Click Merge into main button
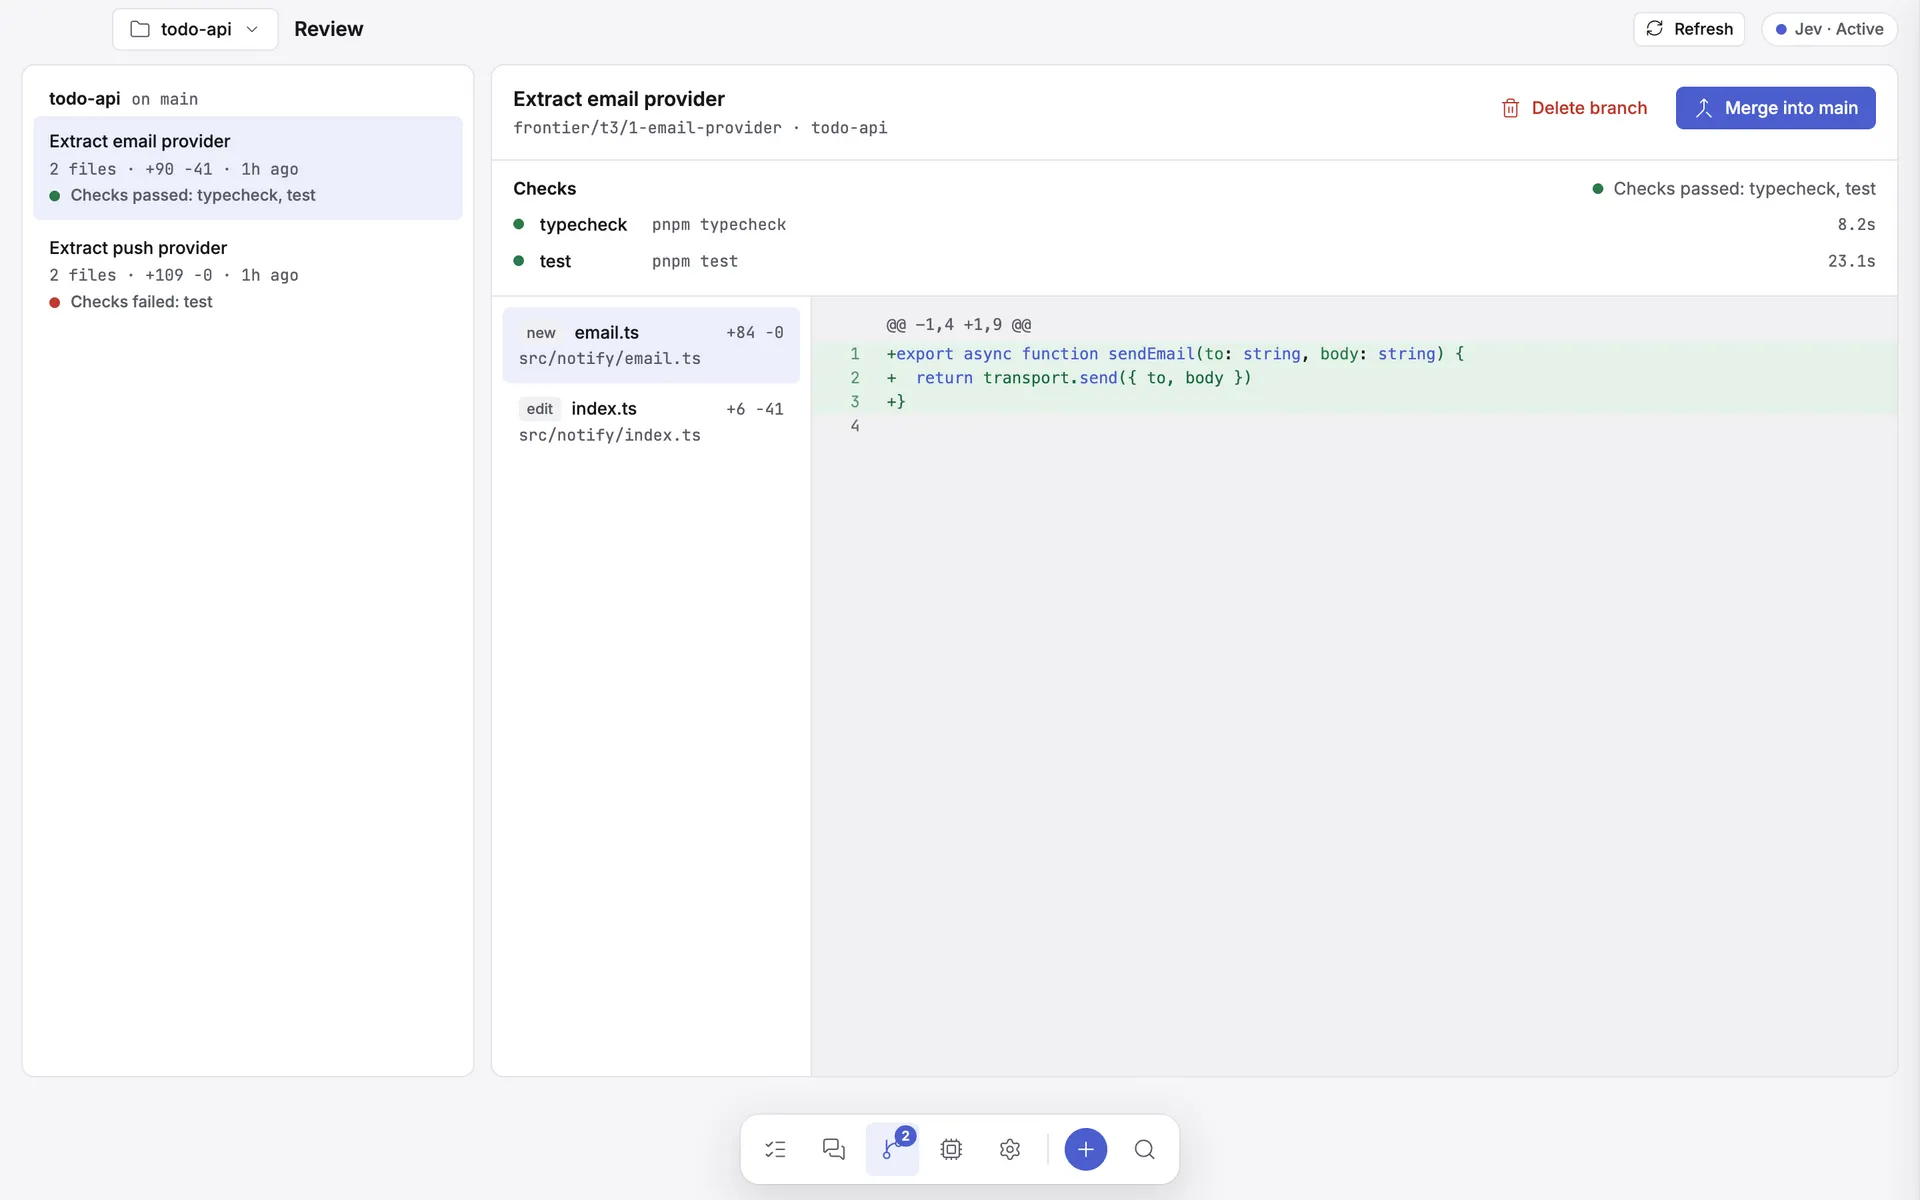Screen dimensions: 1920x1200 pyautogui.click(x=1775, y=108)
